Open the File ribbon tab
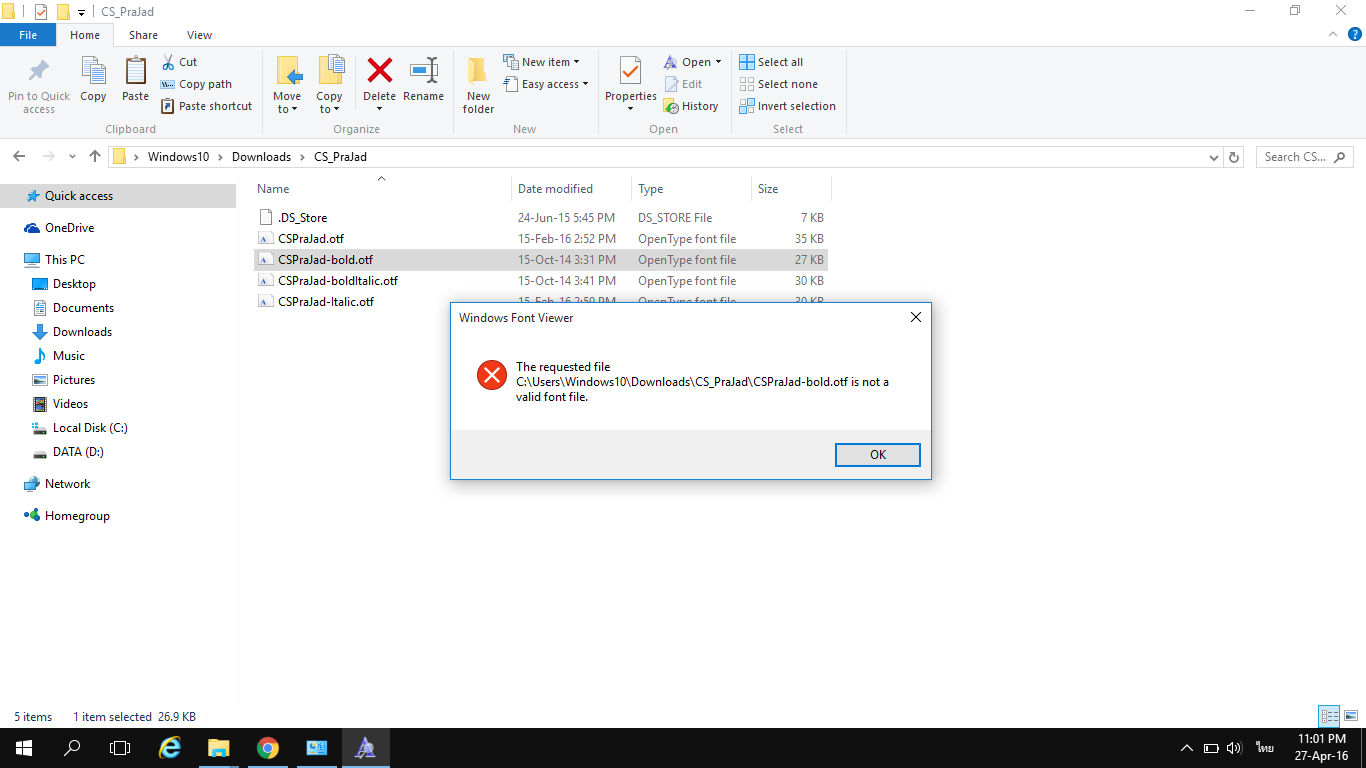 pyautogui.click(x=28, y=35)
